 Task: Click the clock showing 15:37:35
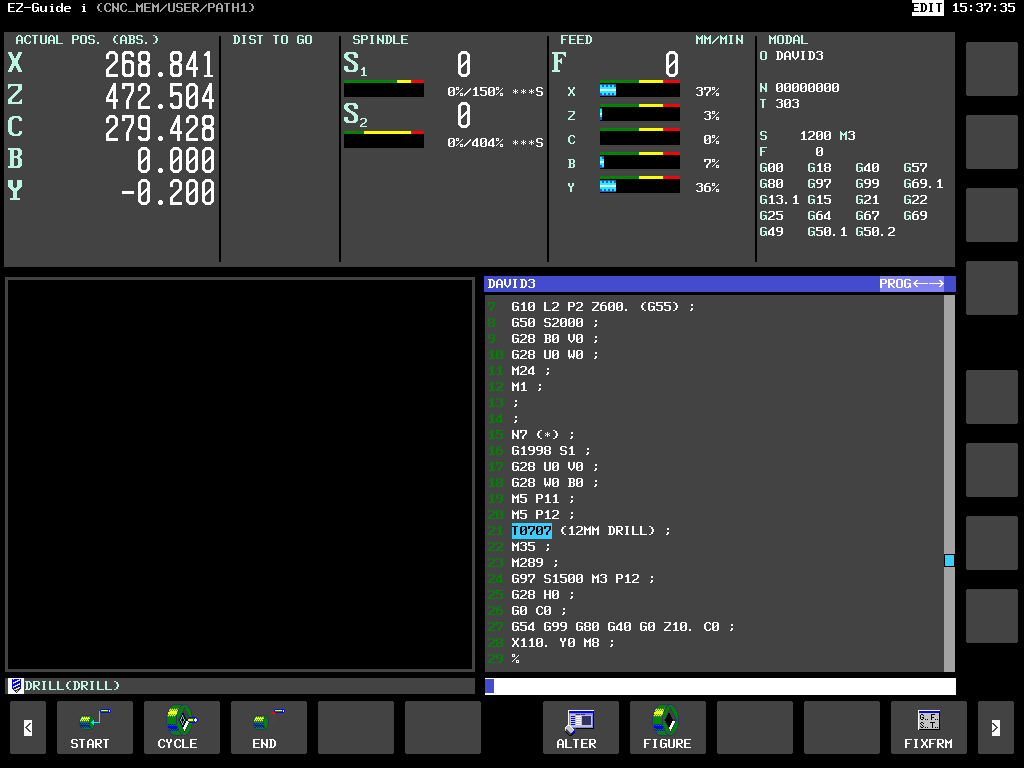[x=984, y=8]
